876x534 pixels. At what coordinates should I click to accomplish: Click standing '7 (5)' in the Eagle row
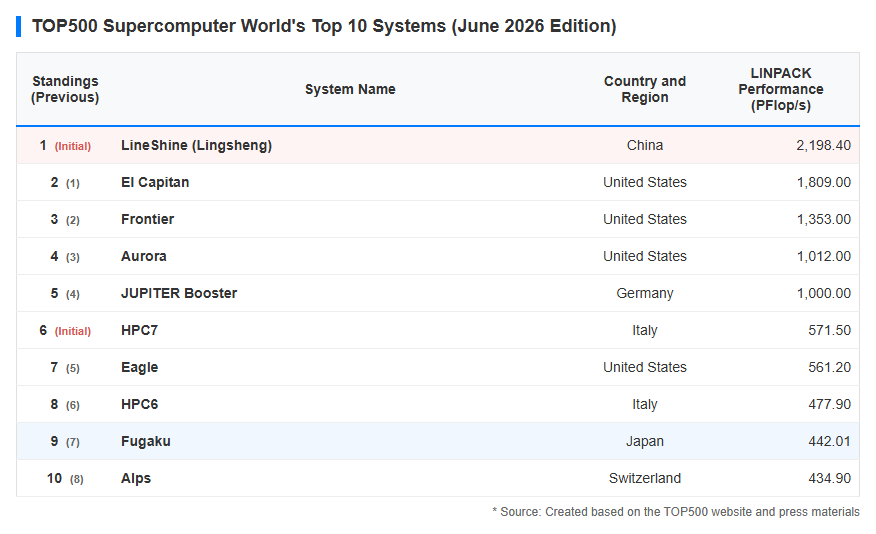tap(65, 368)
